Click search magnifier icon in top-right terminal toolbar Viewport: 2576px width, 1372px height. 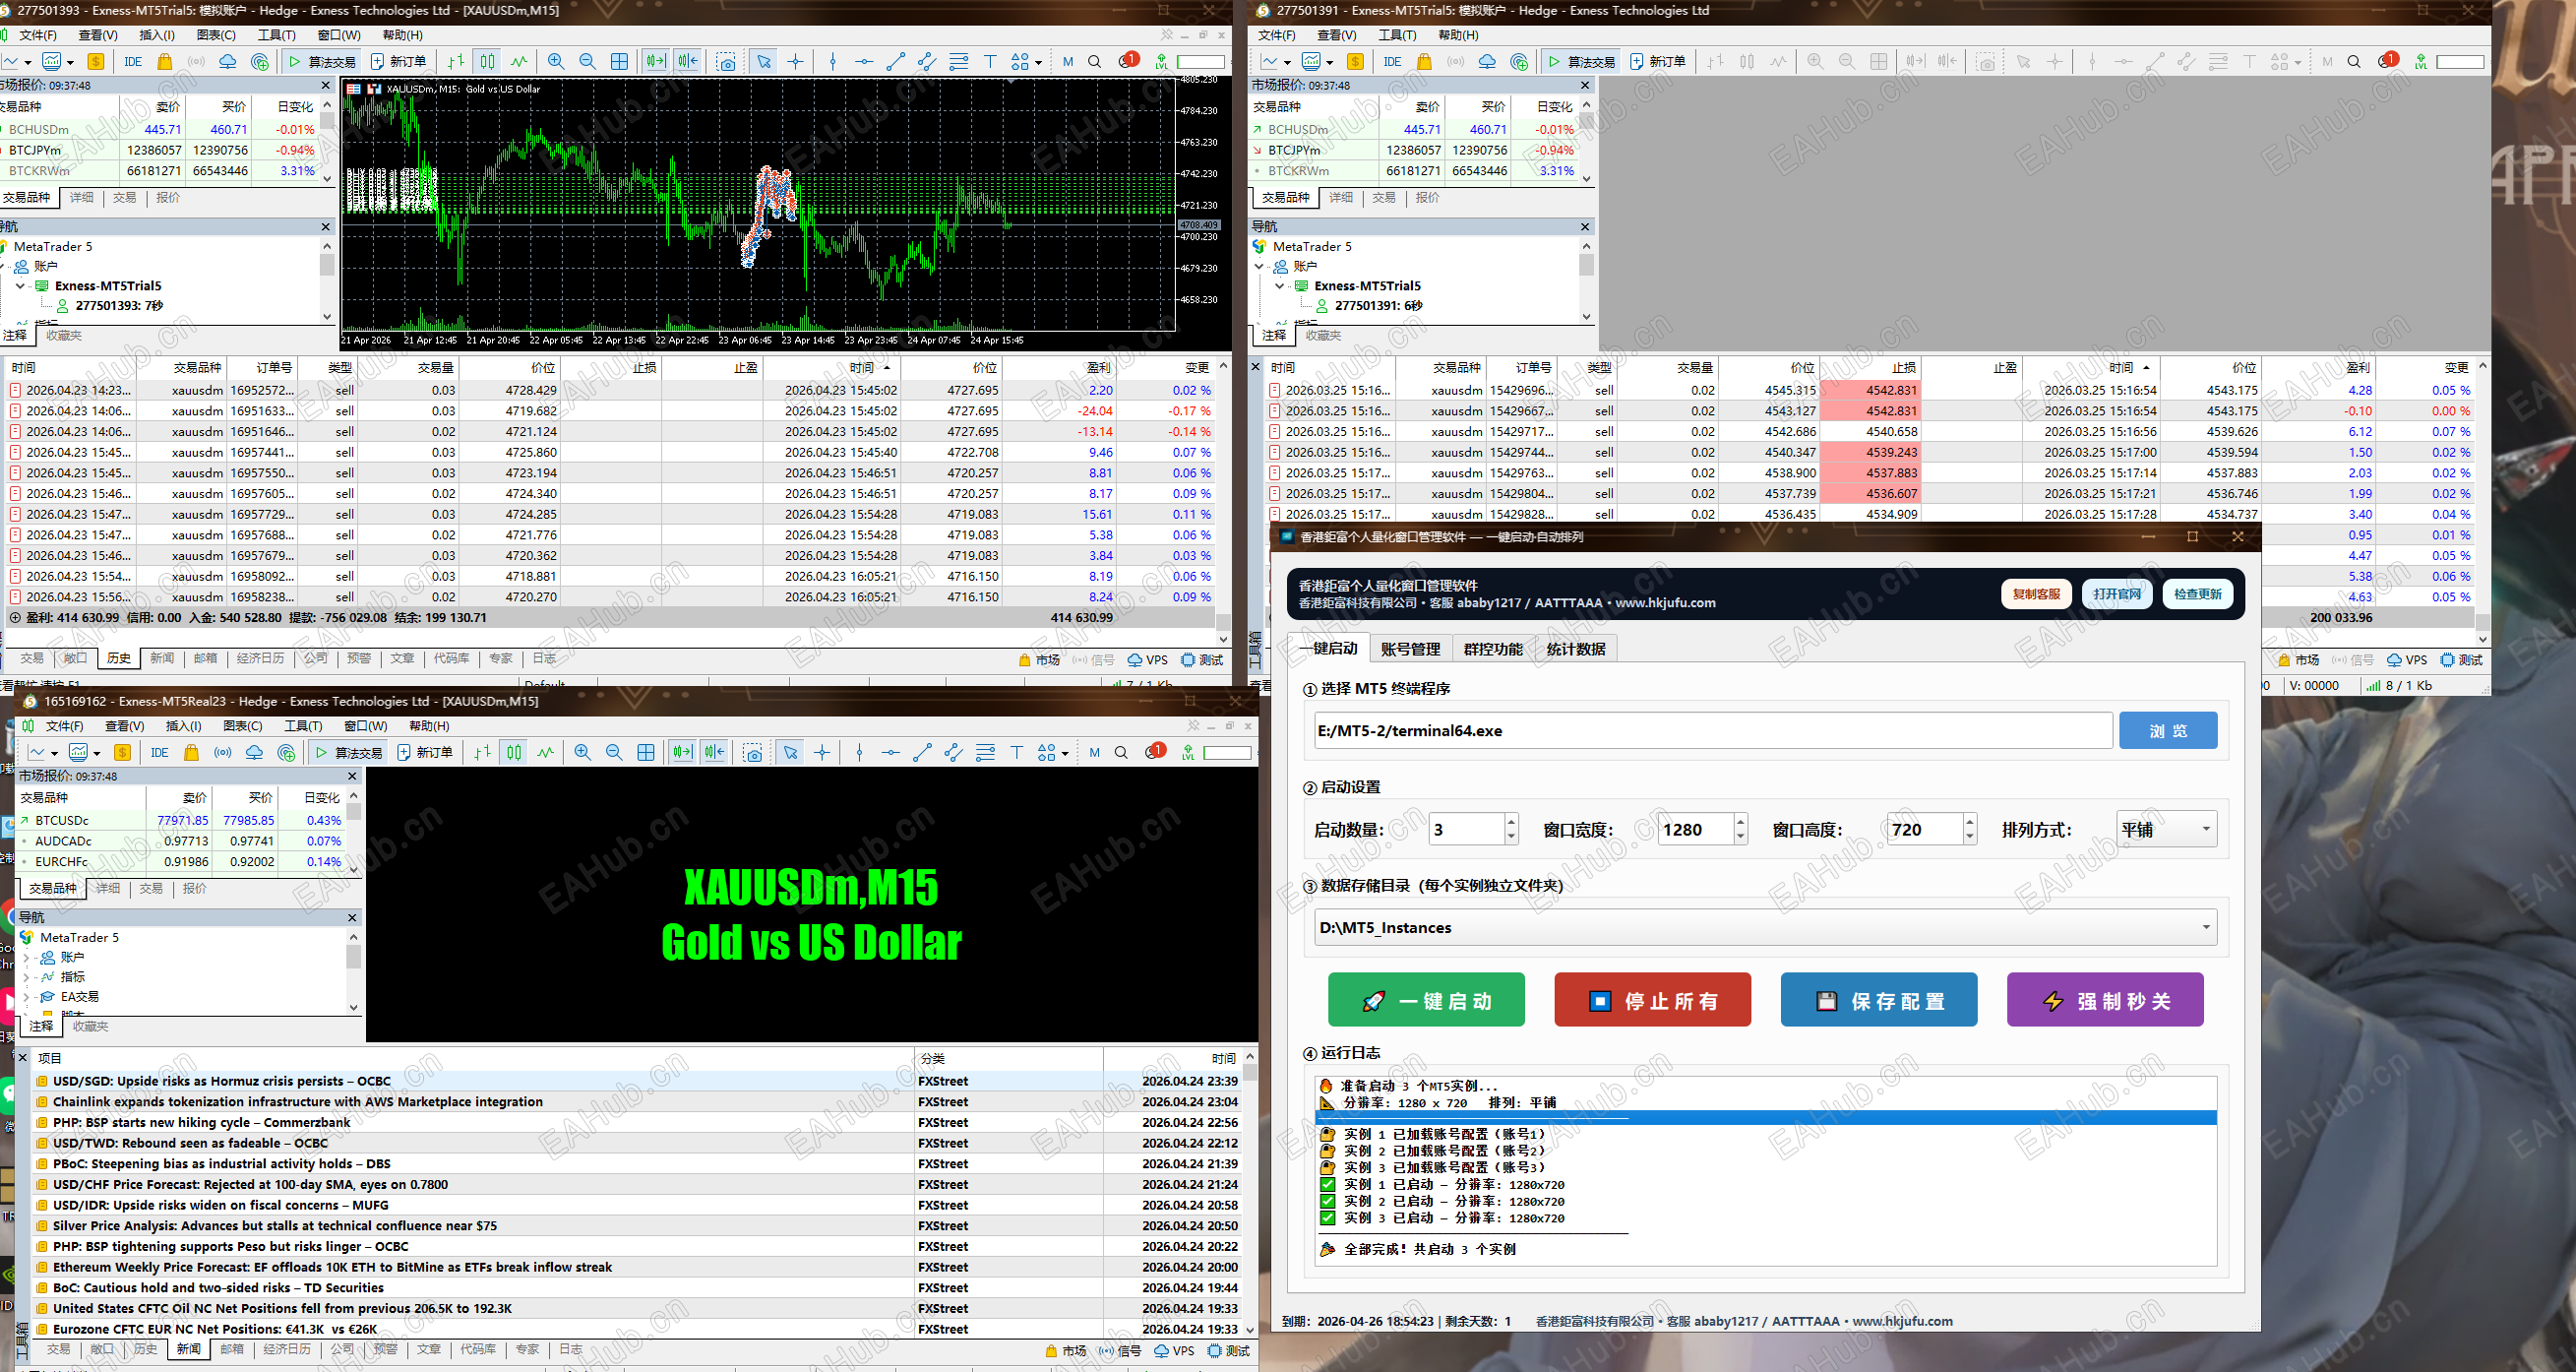pyautogui.click(x=2354, y=62)
